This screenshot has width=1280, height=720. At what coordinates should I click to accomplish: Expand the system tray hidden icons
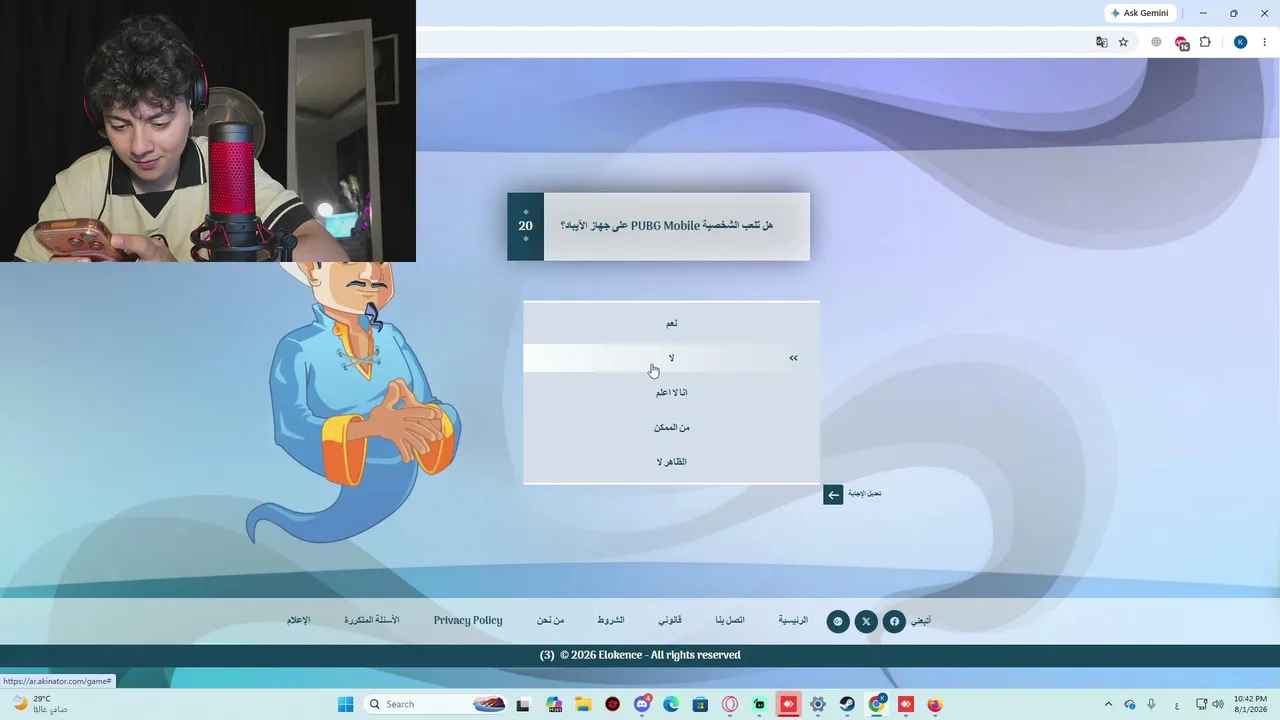[x=1108, y=704]
